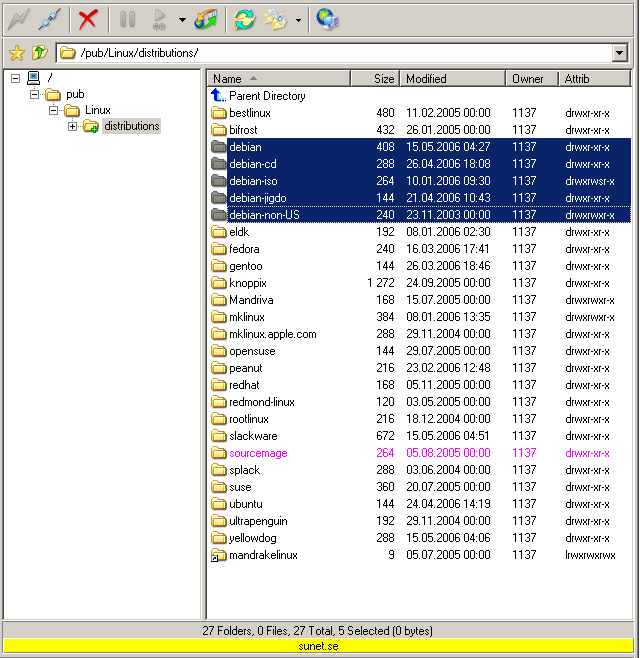Select the root node in the tree
Viewport: 640px width, 658px height.
coord(49,78)
